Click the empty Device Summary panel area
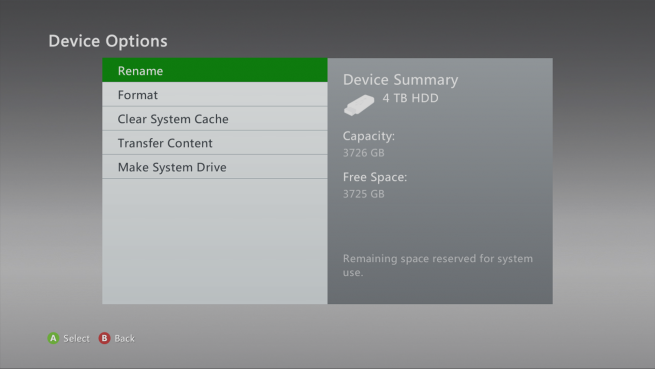The image size is (655, 369). (440, 226)
